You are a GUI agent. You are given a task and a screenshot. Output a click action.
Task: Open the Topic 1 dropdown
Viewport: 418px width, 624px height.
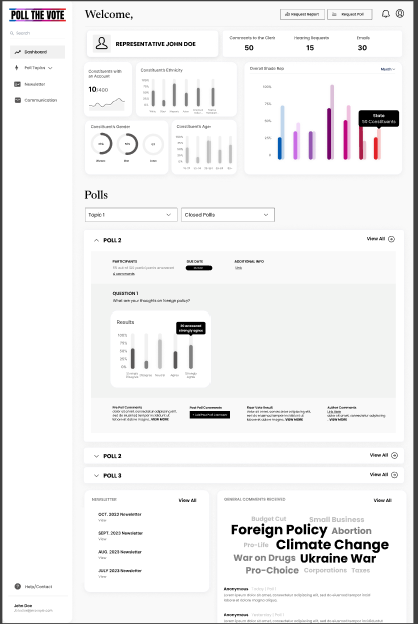(x=131, y=215)
